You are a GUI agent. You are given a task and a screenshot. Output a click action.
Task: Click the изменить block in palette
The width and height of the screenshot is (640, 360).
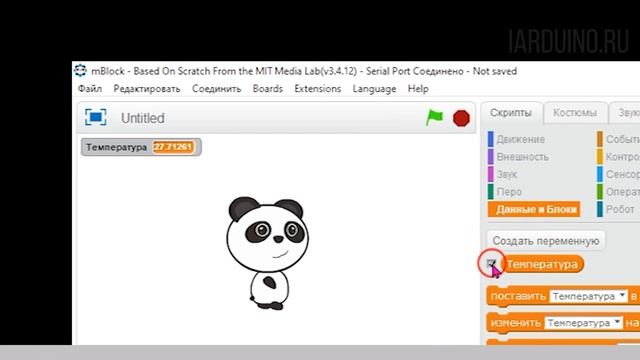pos(516,323)
